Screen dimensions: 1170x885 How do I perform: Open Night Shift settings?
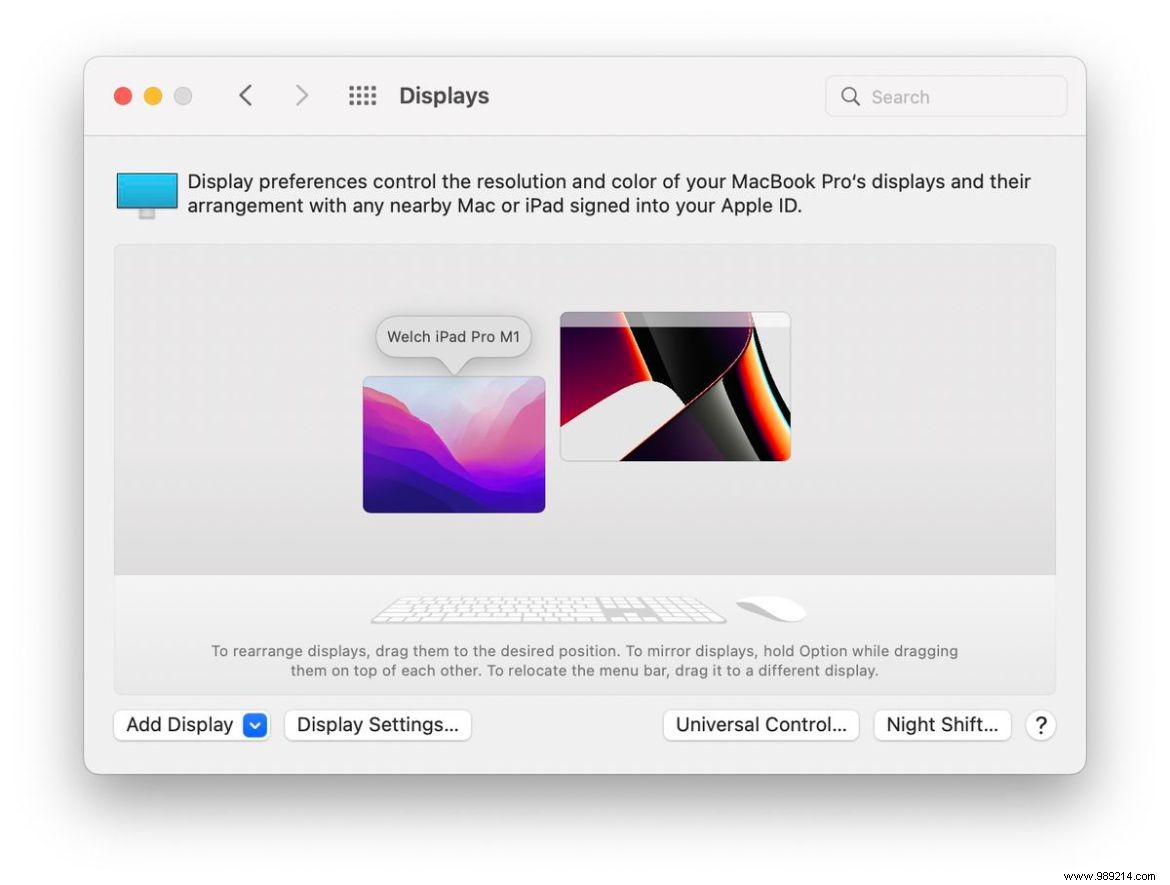tap(941, 725)
